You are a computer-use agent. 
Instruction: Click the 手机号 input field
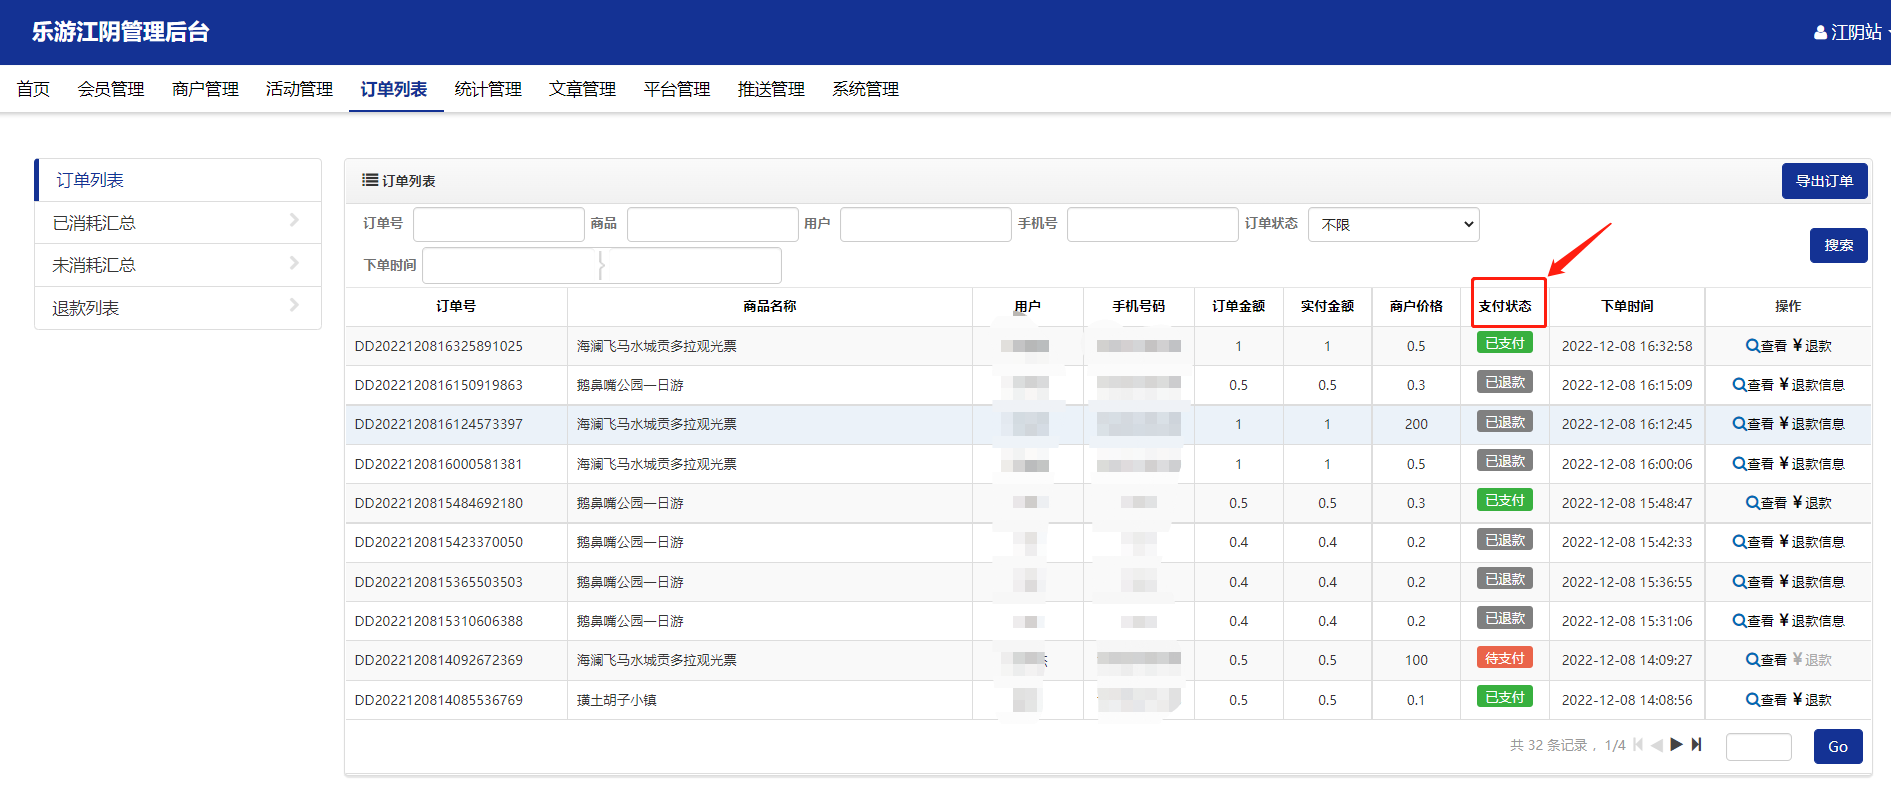[x=1152, y=225]
